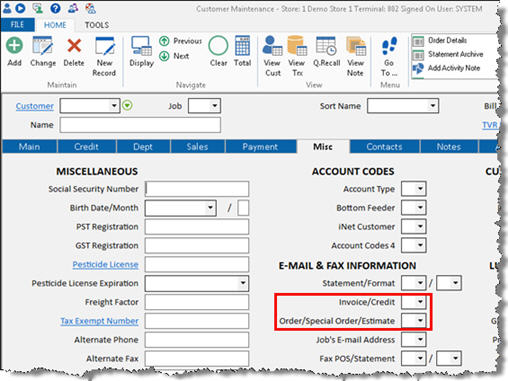This screenshot has width=508, height=381.
Task: Click the red Delete icon
Action: click(x=74, y=45)
